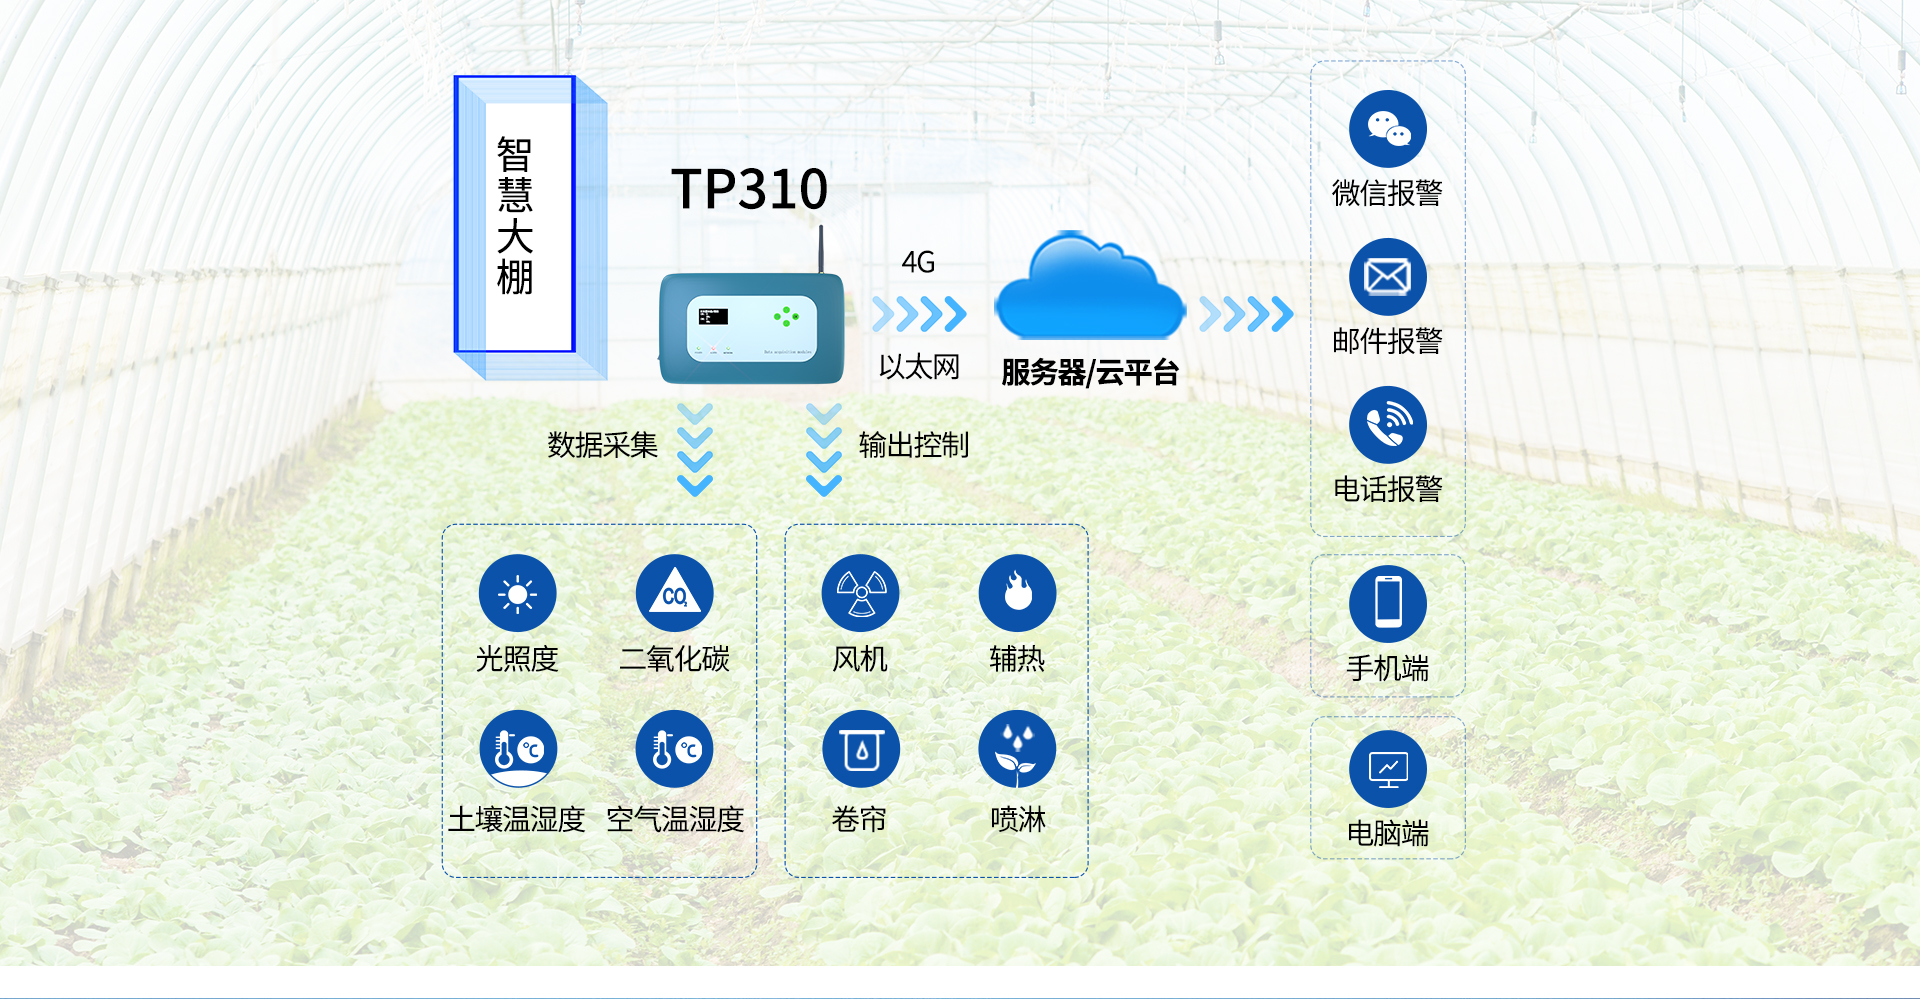Open the computer client monitor icon
Screen dimensions: 1920x999
point(1387,769)
